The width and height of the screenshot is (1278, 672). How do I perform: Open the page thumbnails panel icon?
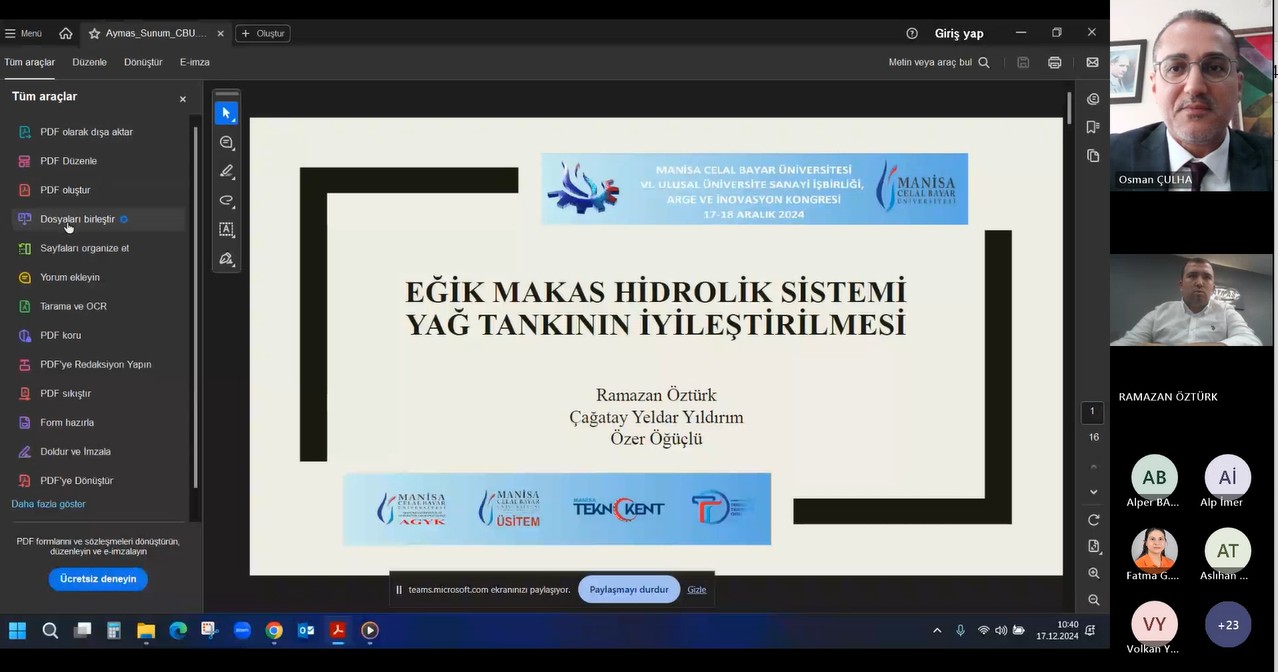point(1093,156)
